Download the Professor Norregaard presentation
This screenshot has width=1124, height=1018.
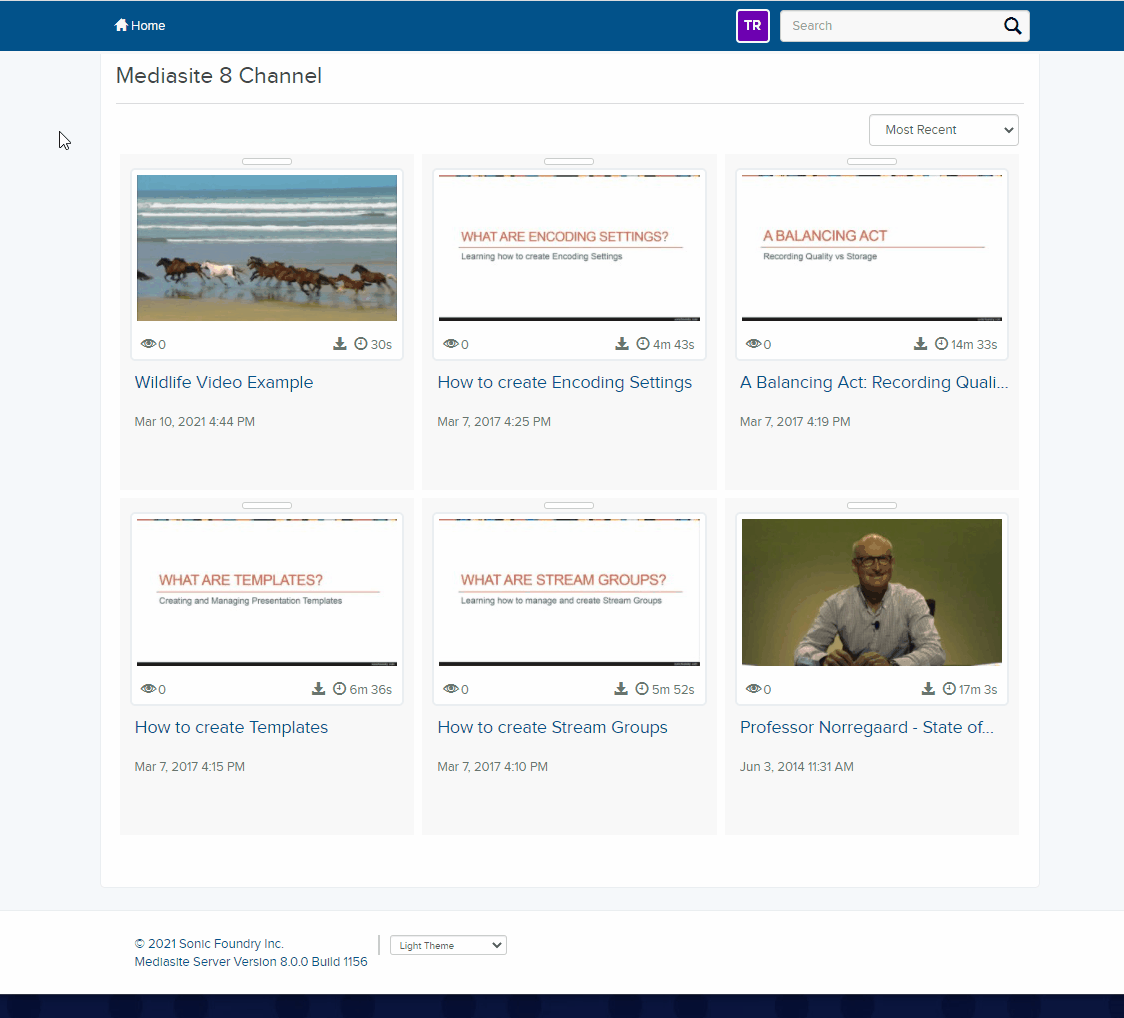point(928,689)
